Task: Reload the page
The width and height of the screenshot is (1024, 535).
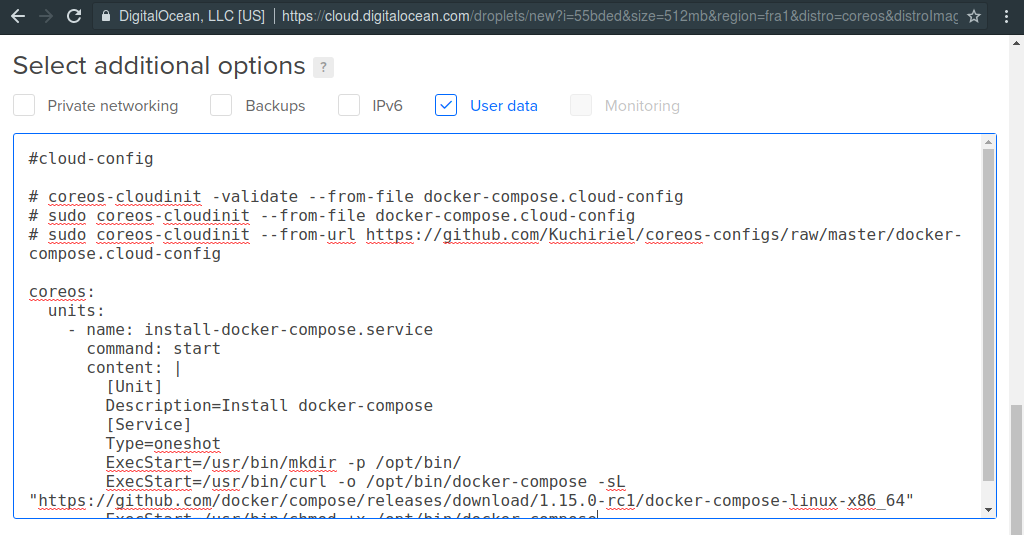Action: click(74, 16)
